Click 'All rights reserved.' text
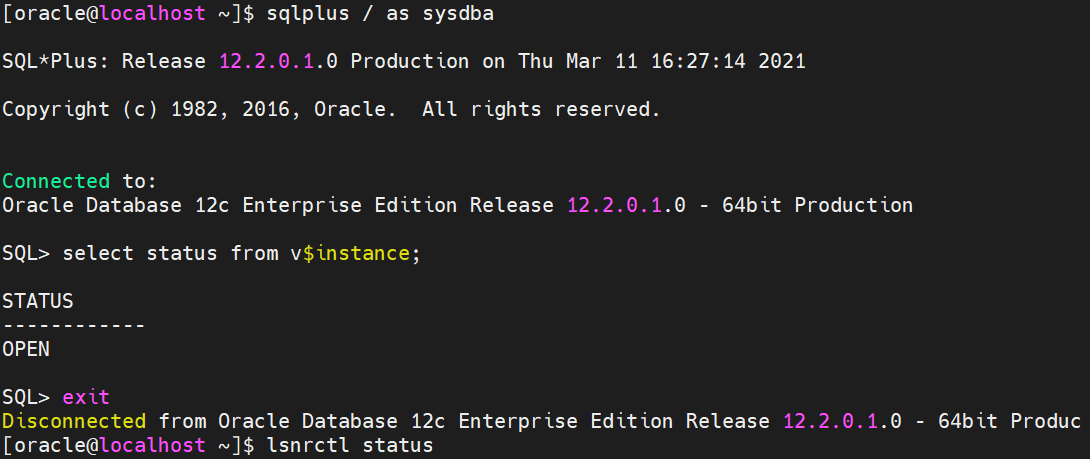The height and width of the screenshot is (459, 1090). pyautogui.click(x=541, y=109)
